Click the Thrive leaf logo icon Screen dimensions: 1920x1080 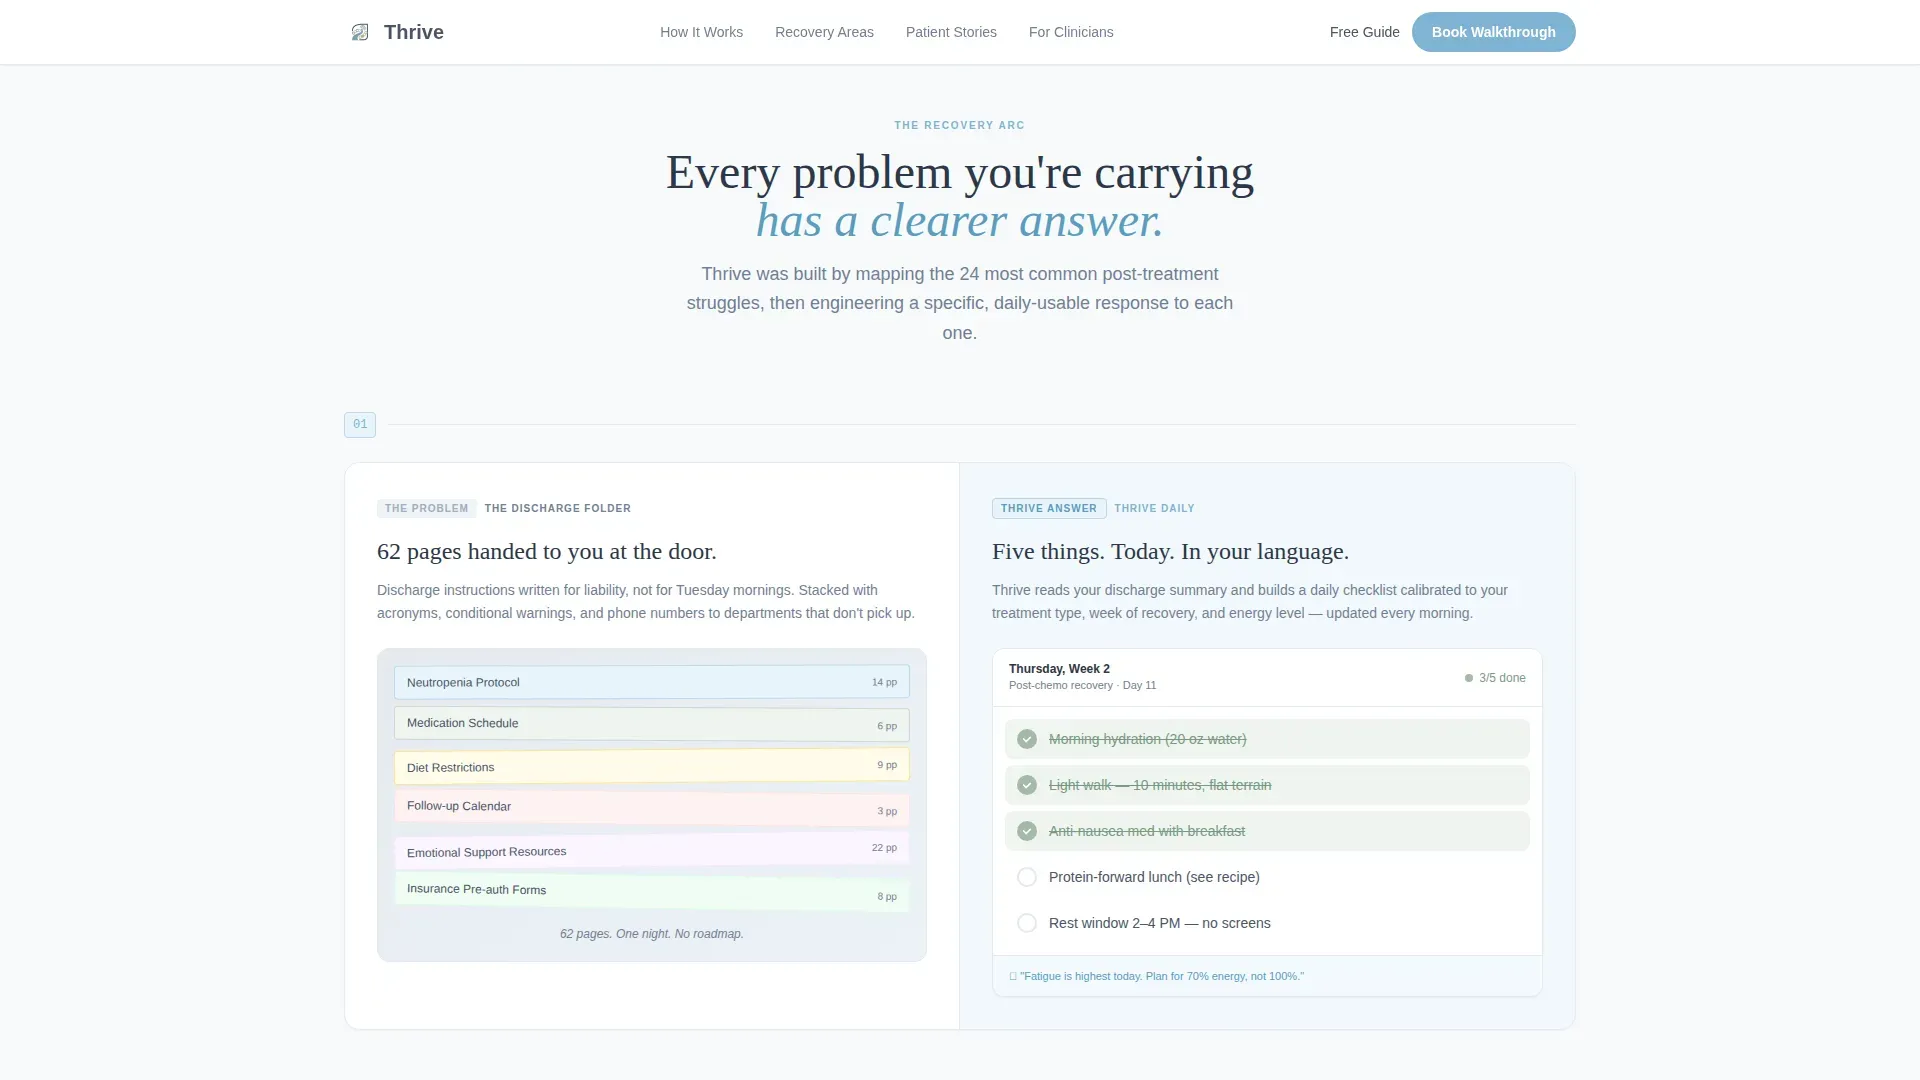pos(360,32)
